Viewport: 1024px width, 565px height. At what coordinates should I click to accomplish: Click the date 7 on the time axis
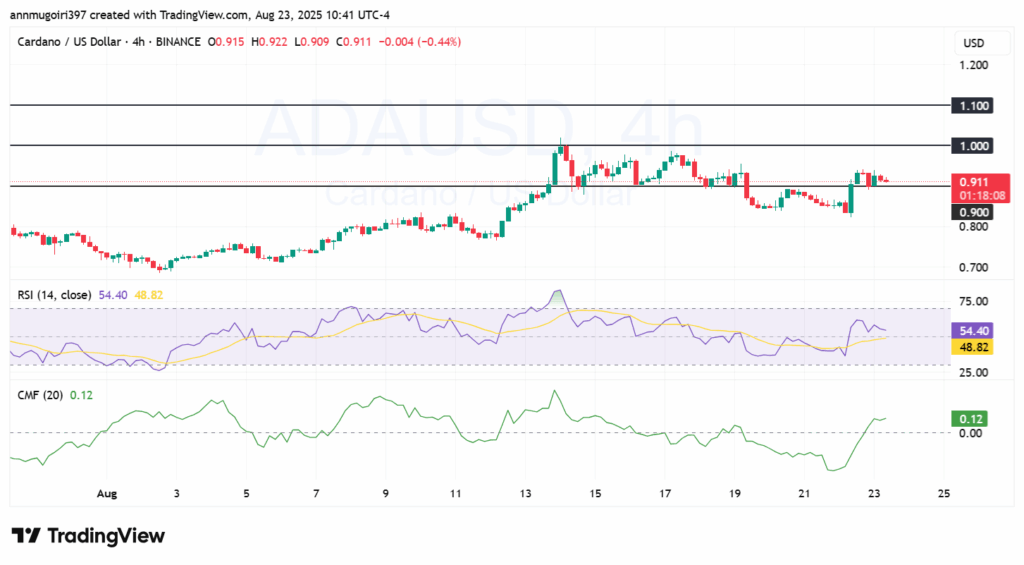tap(316, 494)
